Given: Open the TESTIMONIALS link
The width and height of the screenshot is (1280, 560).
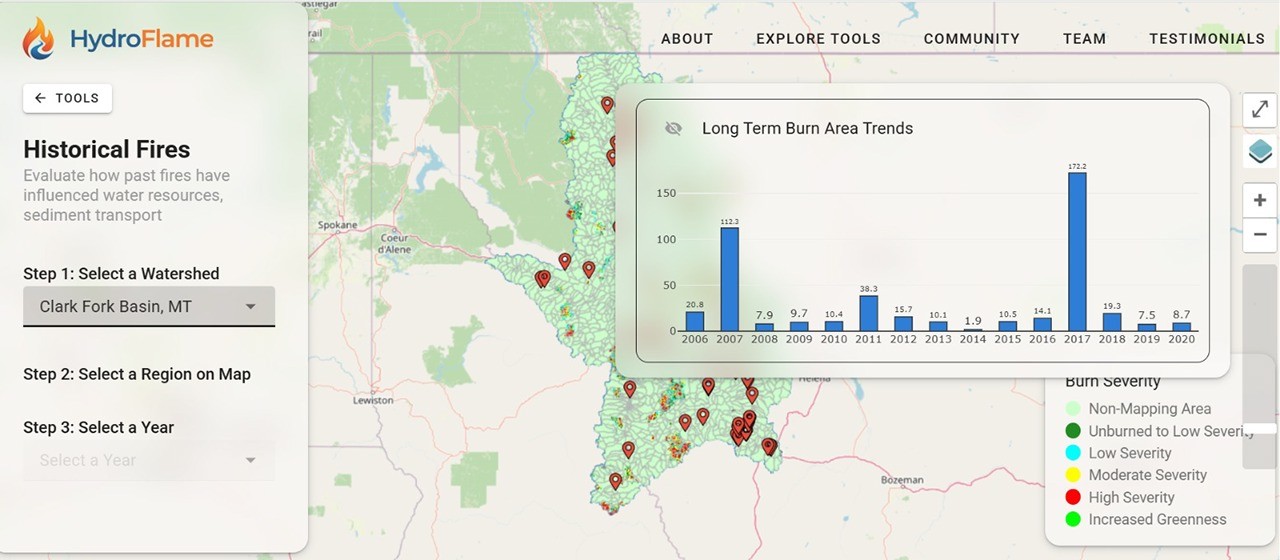Looking at the screenshot, I should point(1206,39).
